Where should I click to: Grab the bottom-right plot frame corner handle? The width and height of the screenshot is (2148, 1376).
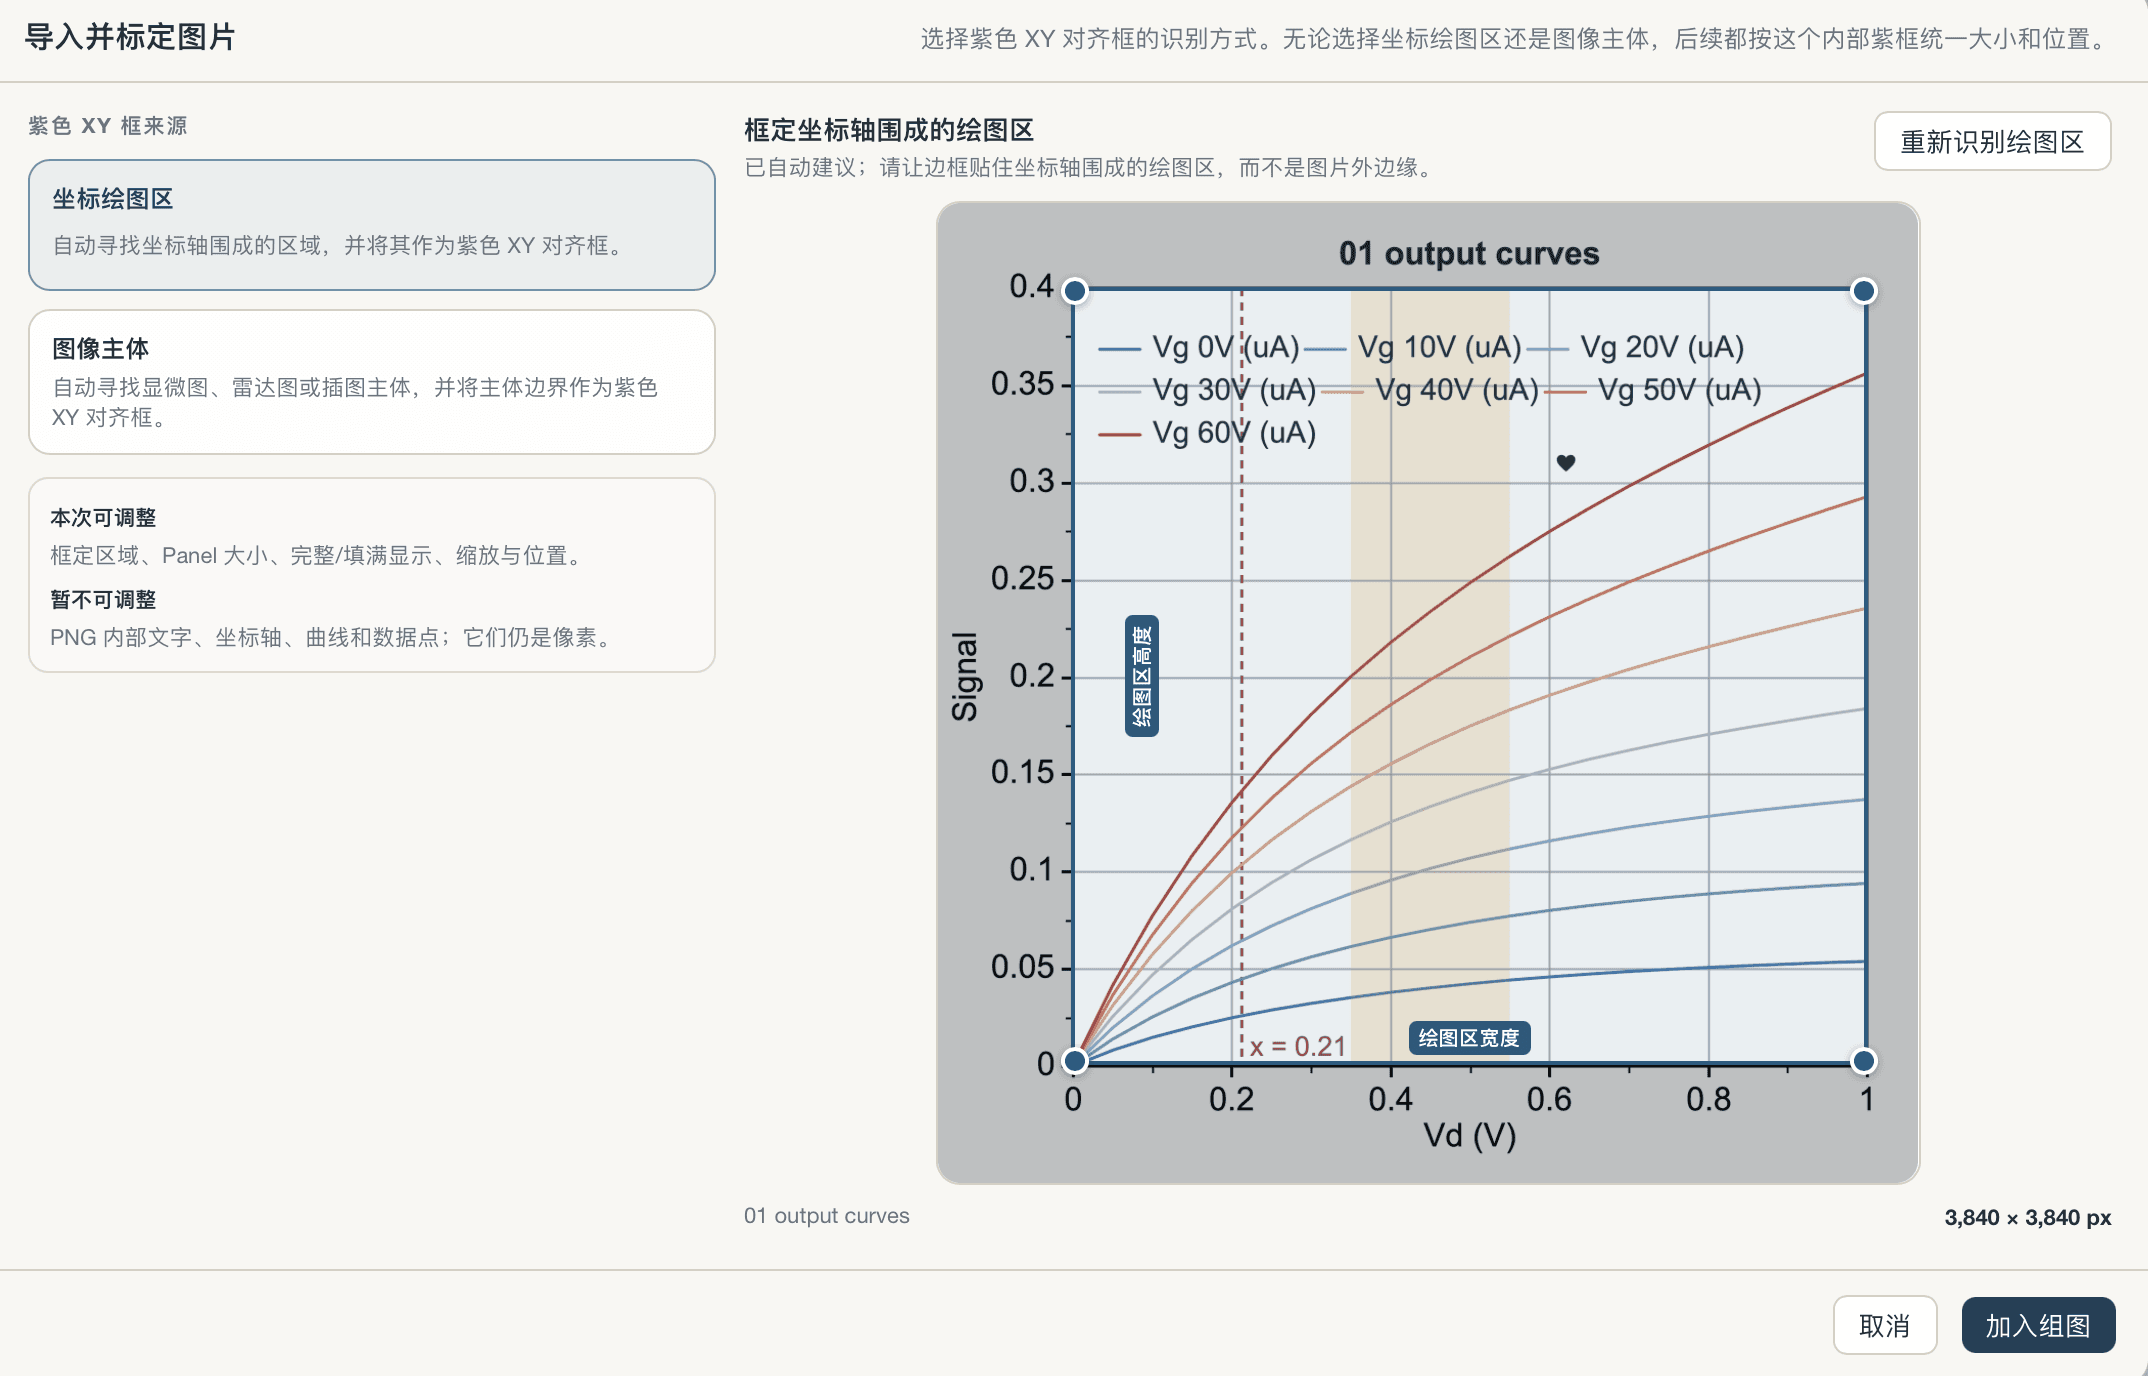click(1864, 1061)
